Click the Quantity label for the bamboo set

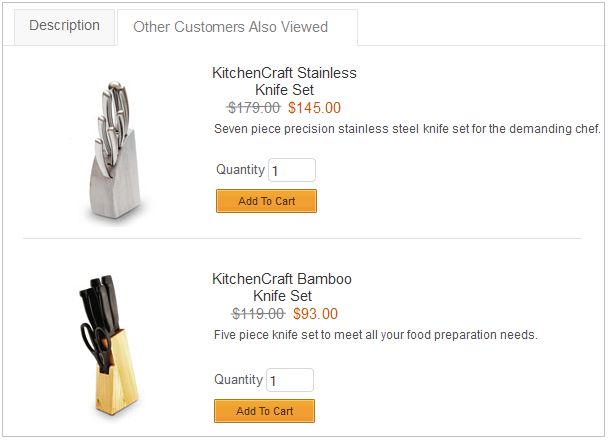238,380
